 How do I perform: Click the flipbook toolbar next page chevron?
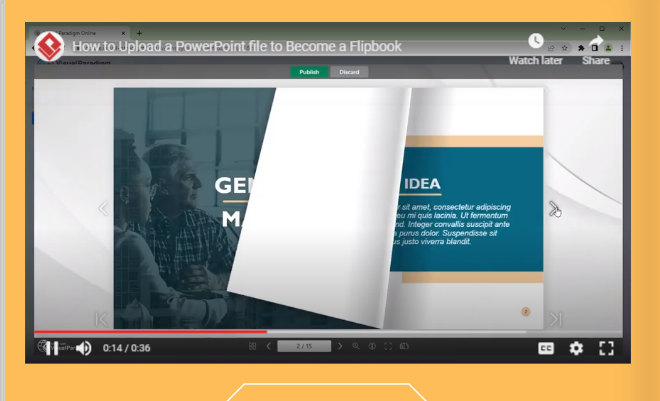click(x=340, y=346)
